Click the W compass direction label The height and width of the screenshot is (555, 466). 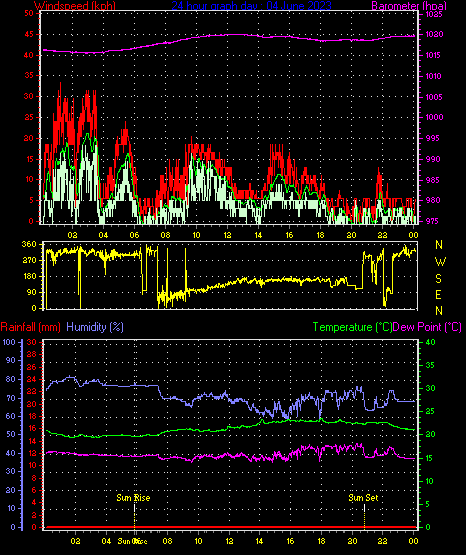point(440,262)
